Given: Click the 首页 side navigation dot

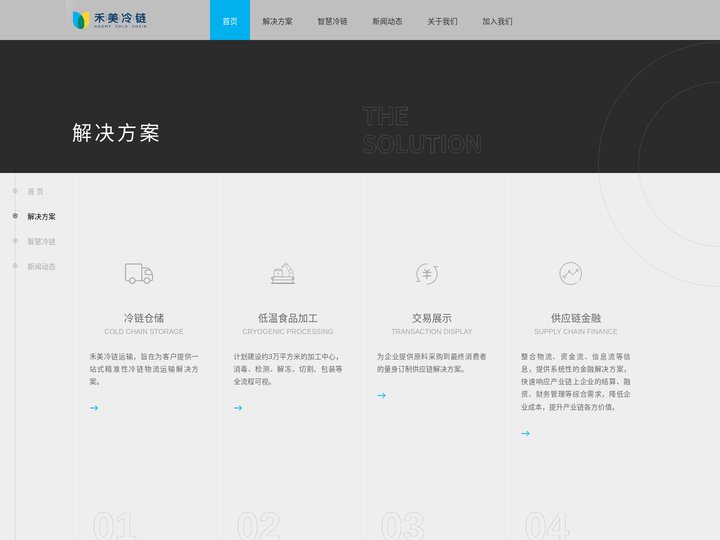Looking at the screenshot, I should [15, 191].
